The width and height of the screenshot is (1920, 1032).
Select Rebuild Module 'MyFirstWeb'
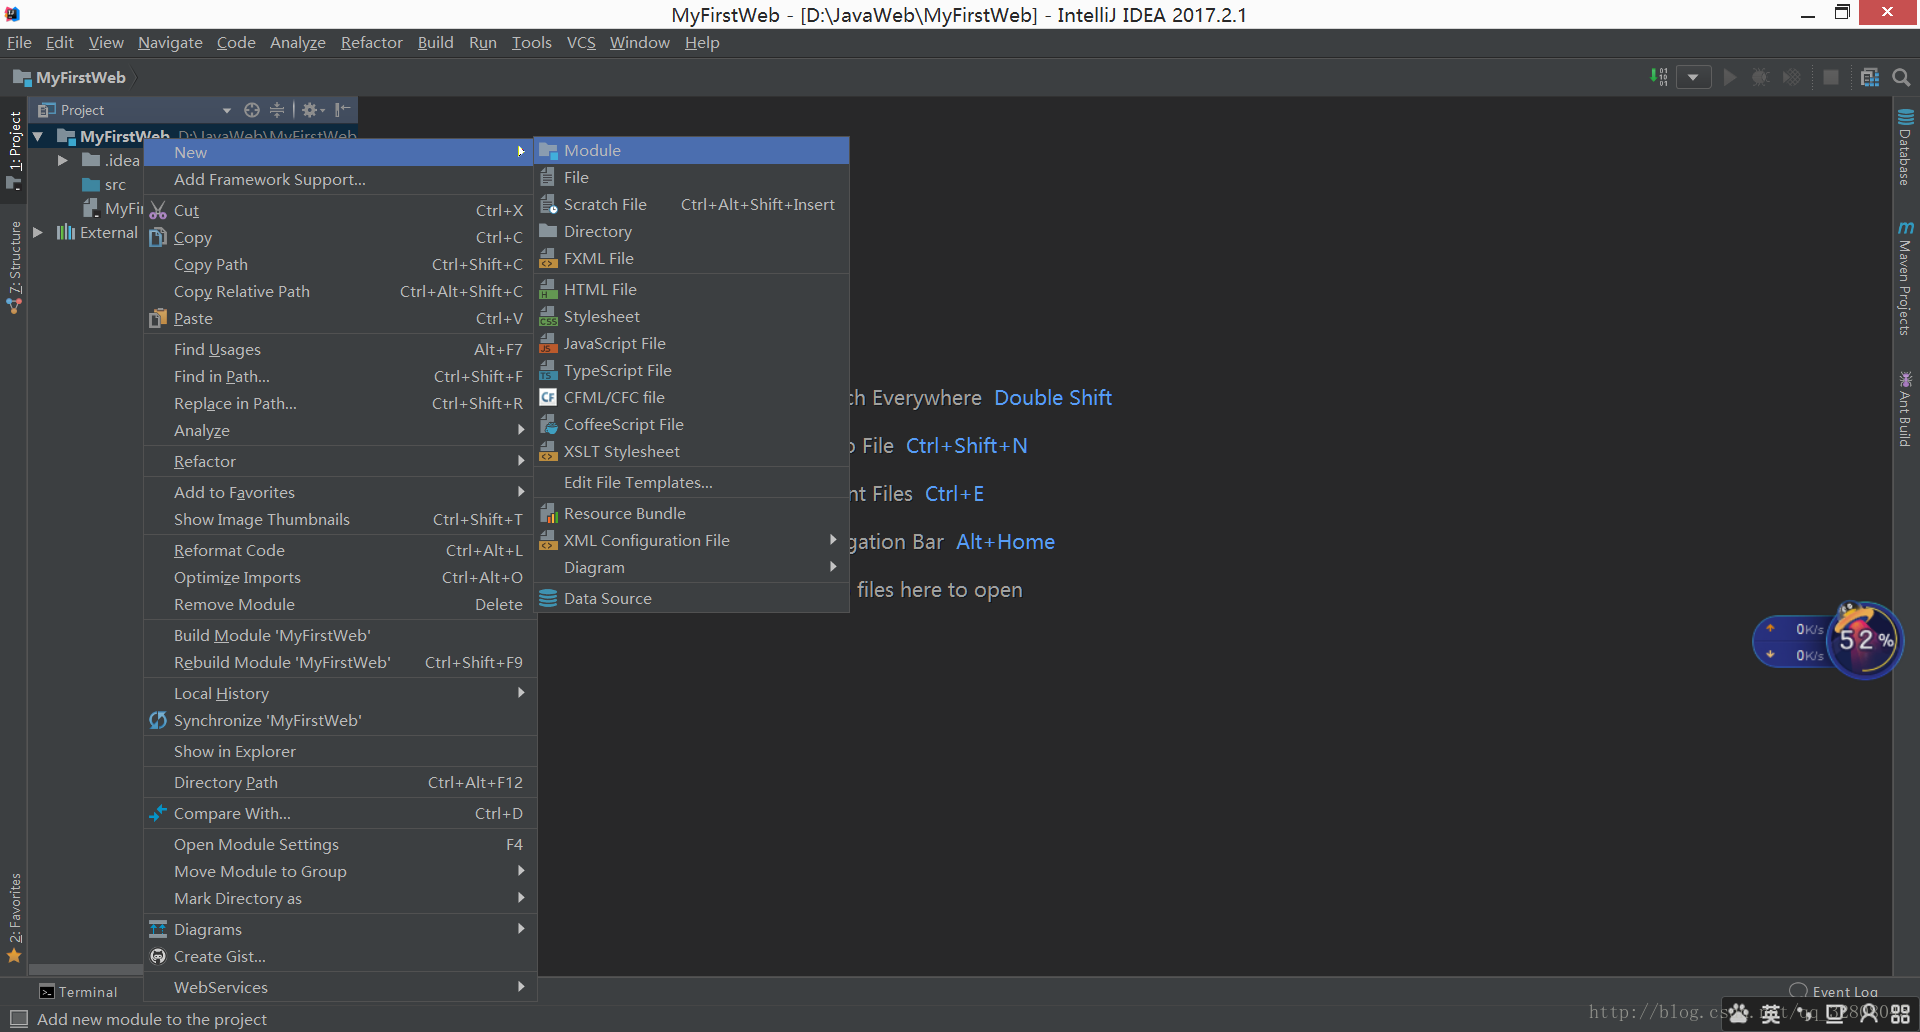(340, 662)
